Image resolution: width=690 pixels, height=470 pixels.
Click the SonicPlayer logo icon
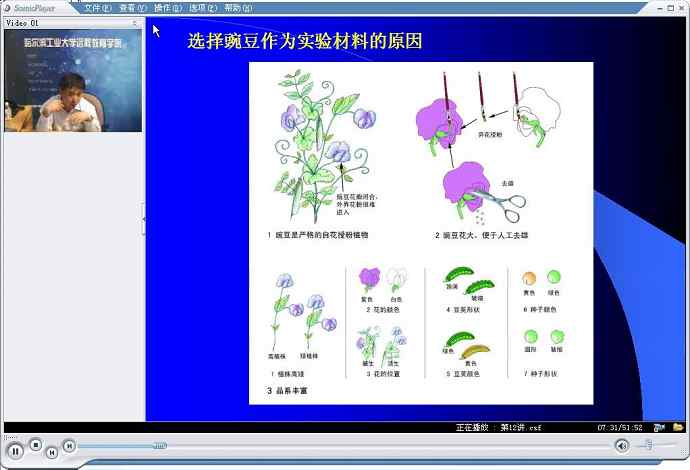click(x=7, y=8)
